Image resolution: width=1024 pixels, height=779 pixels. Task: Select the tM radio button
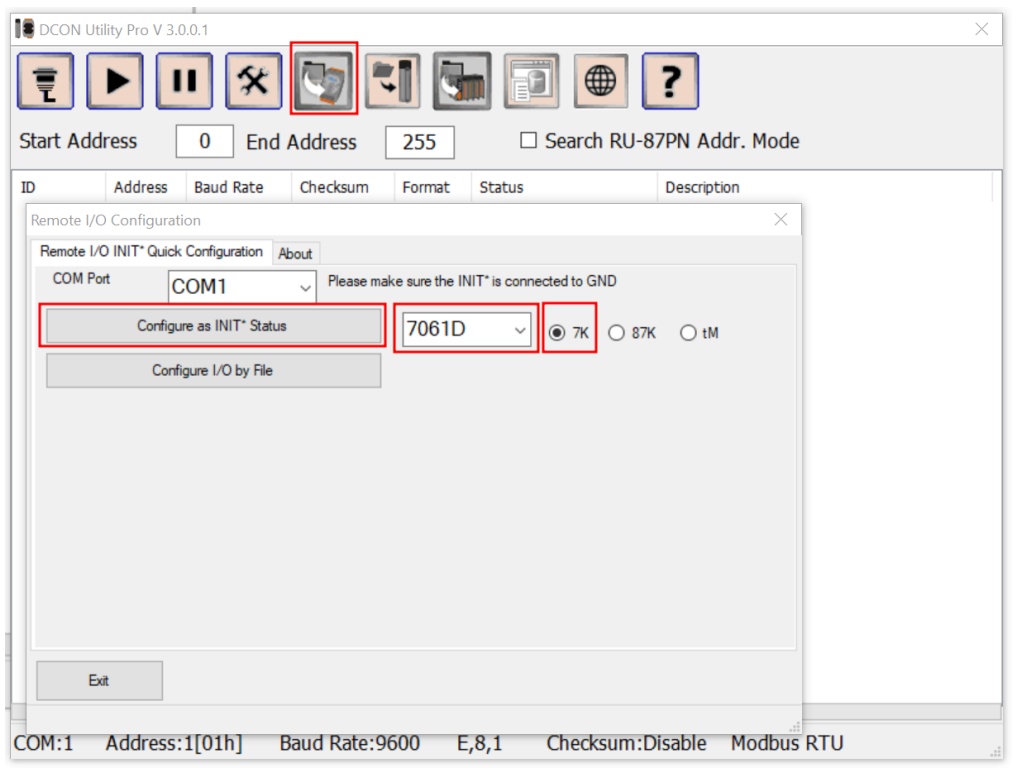click(688, 333)
